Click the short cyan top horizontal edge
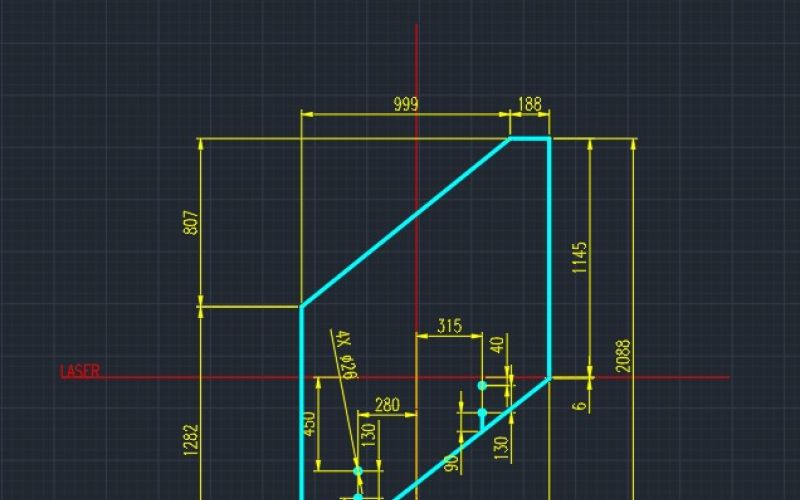The width and height of the screenshot is (800, 500). pyautogui.click(x=530, y=139)
